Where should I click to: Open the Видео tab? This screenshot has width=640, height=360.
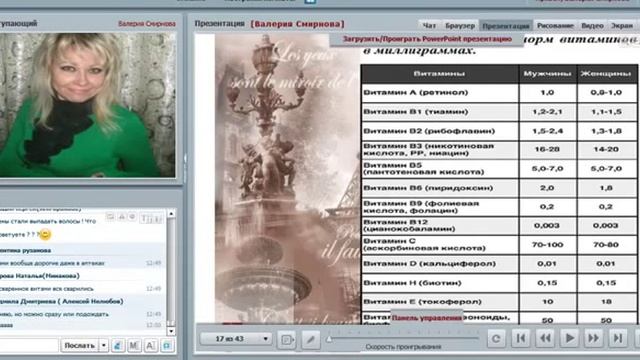[592, 25]
